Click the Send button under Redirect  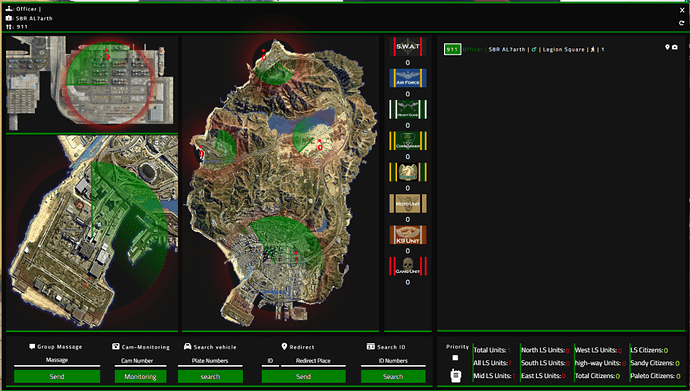(x=304, y=376)
